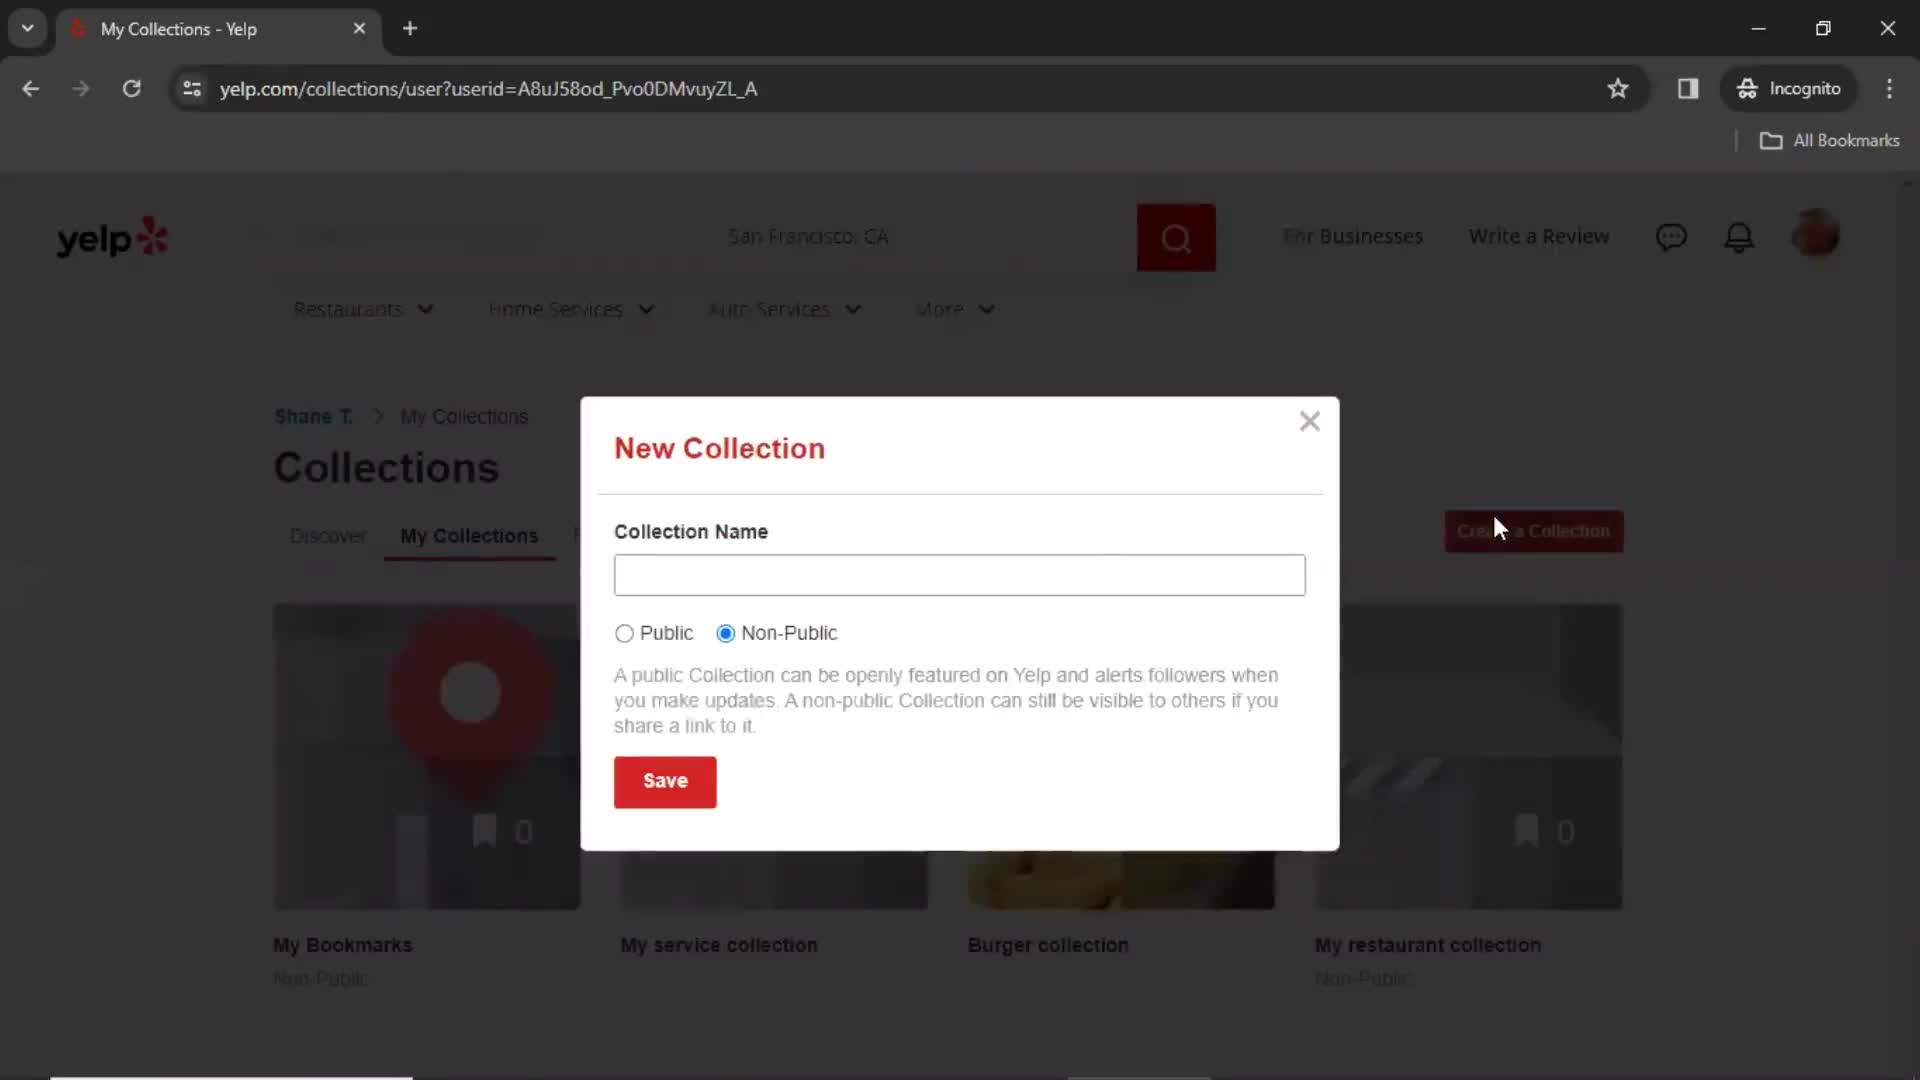Click the incognito mode icon in address bar
Viewport: 1920px width, 1080px height.
1746,88
